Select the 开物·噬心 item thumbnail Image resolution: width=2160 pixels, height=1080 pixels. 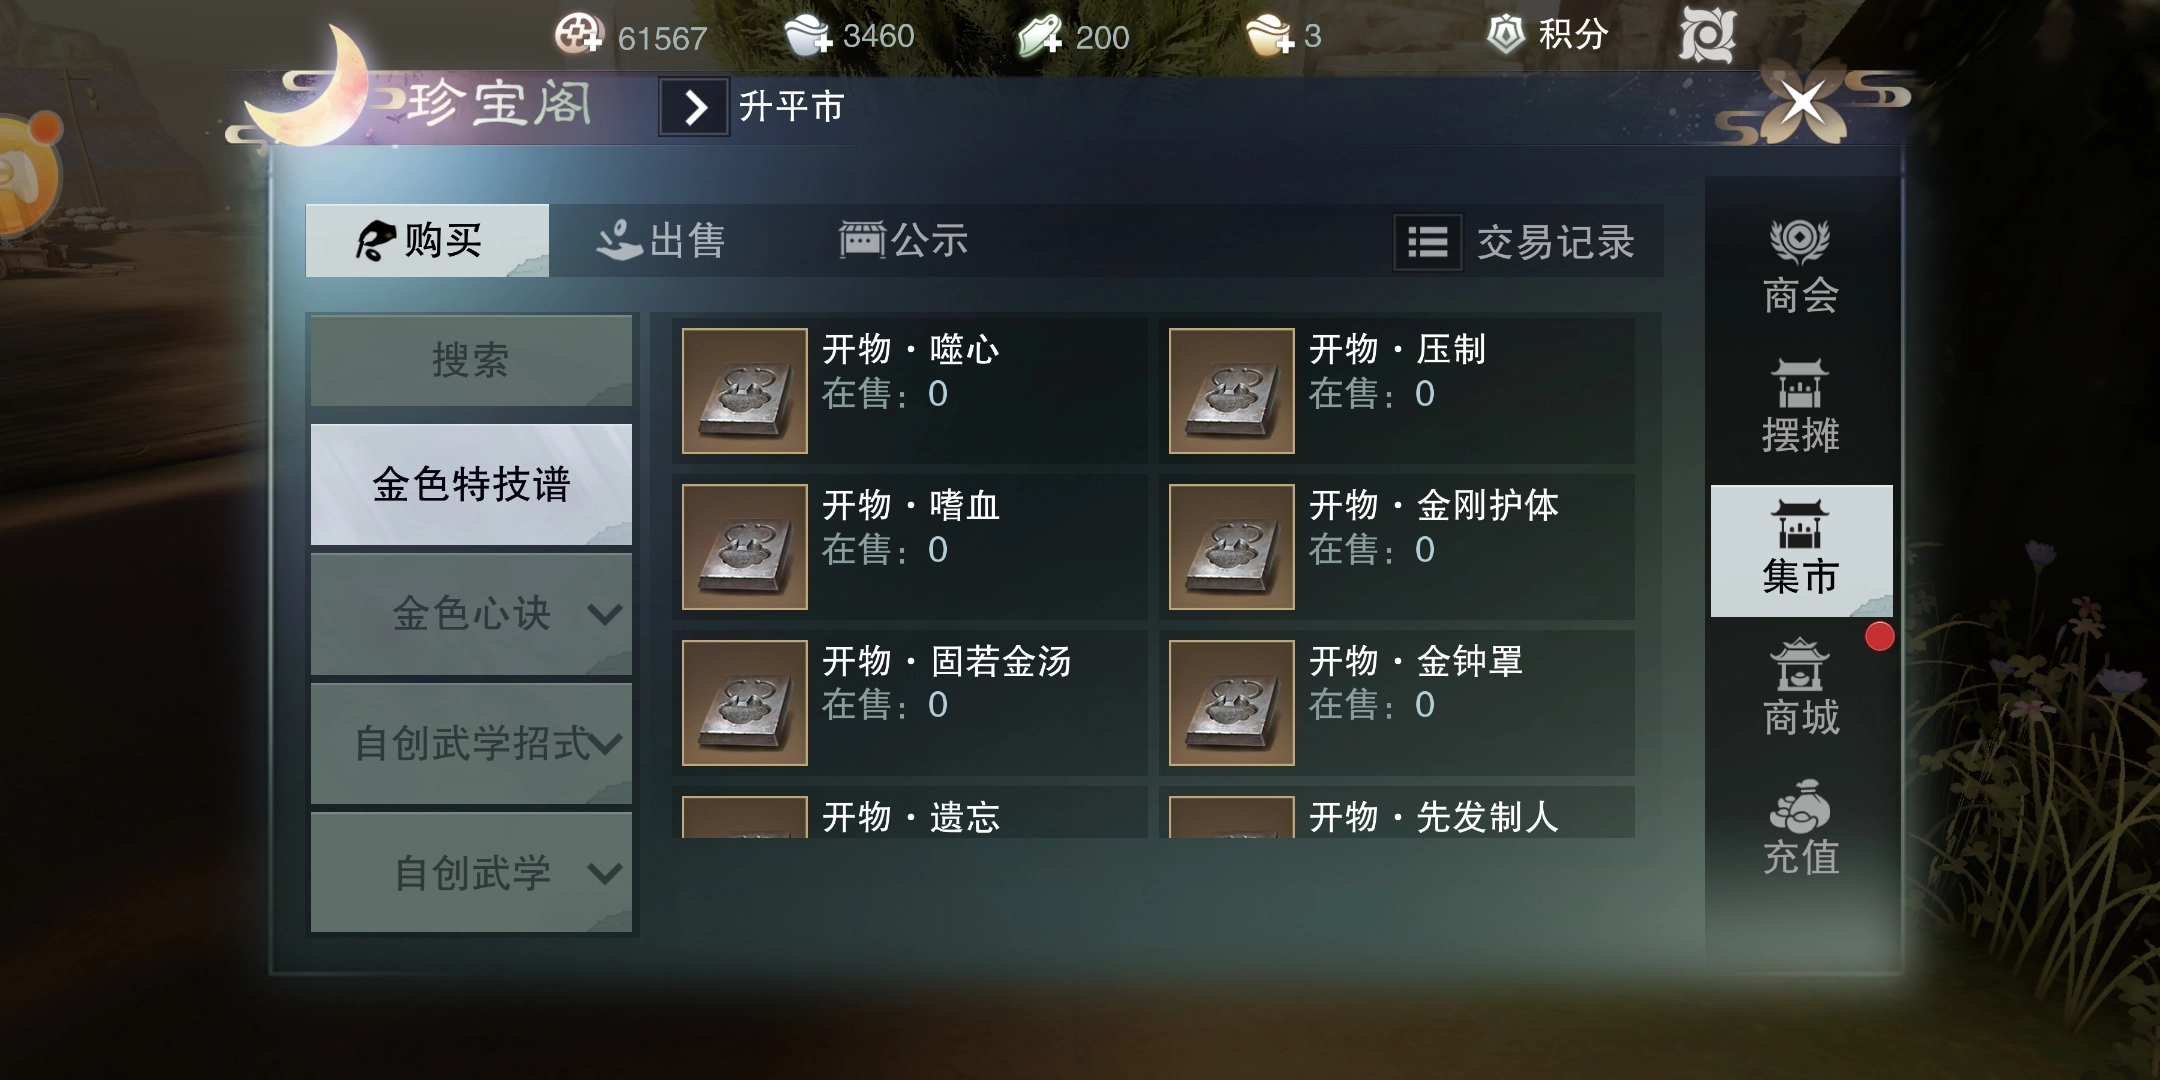(745, 391)
